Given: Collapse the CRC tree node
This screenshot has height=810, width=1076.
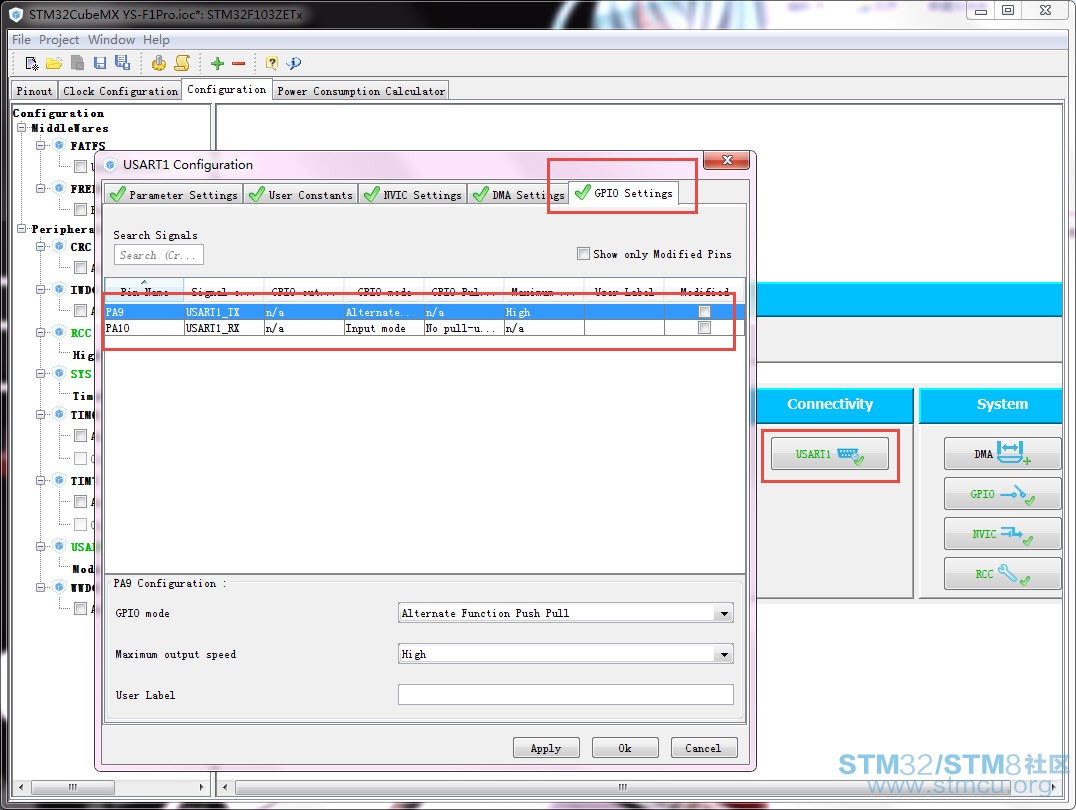Looking at the screenshot, I should click(x=40, y=246).
